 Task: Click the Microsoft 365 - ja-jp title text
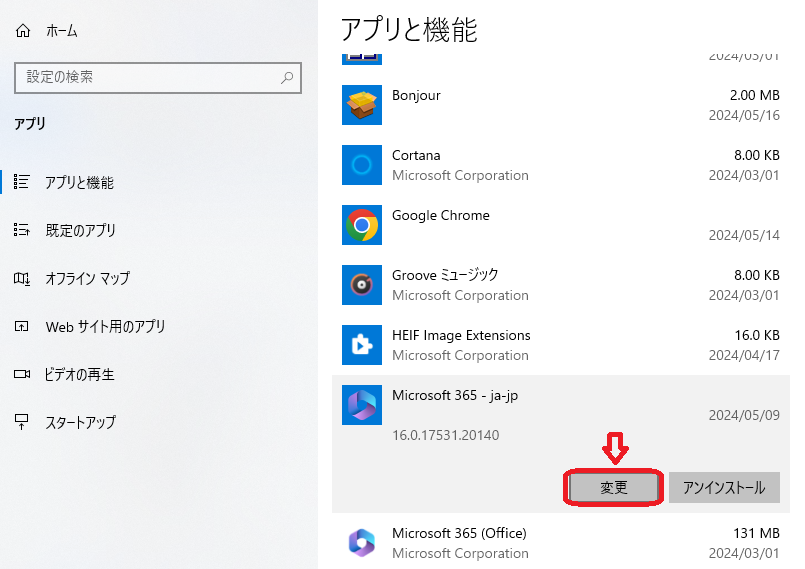[x=455, y=395]
